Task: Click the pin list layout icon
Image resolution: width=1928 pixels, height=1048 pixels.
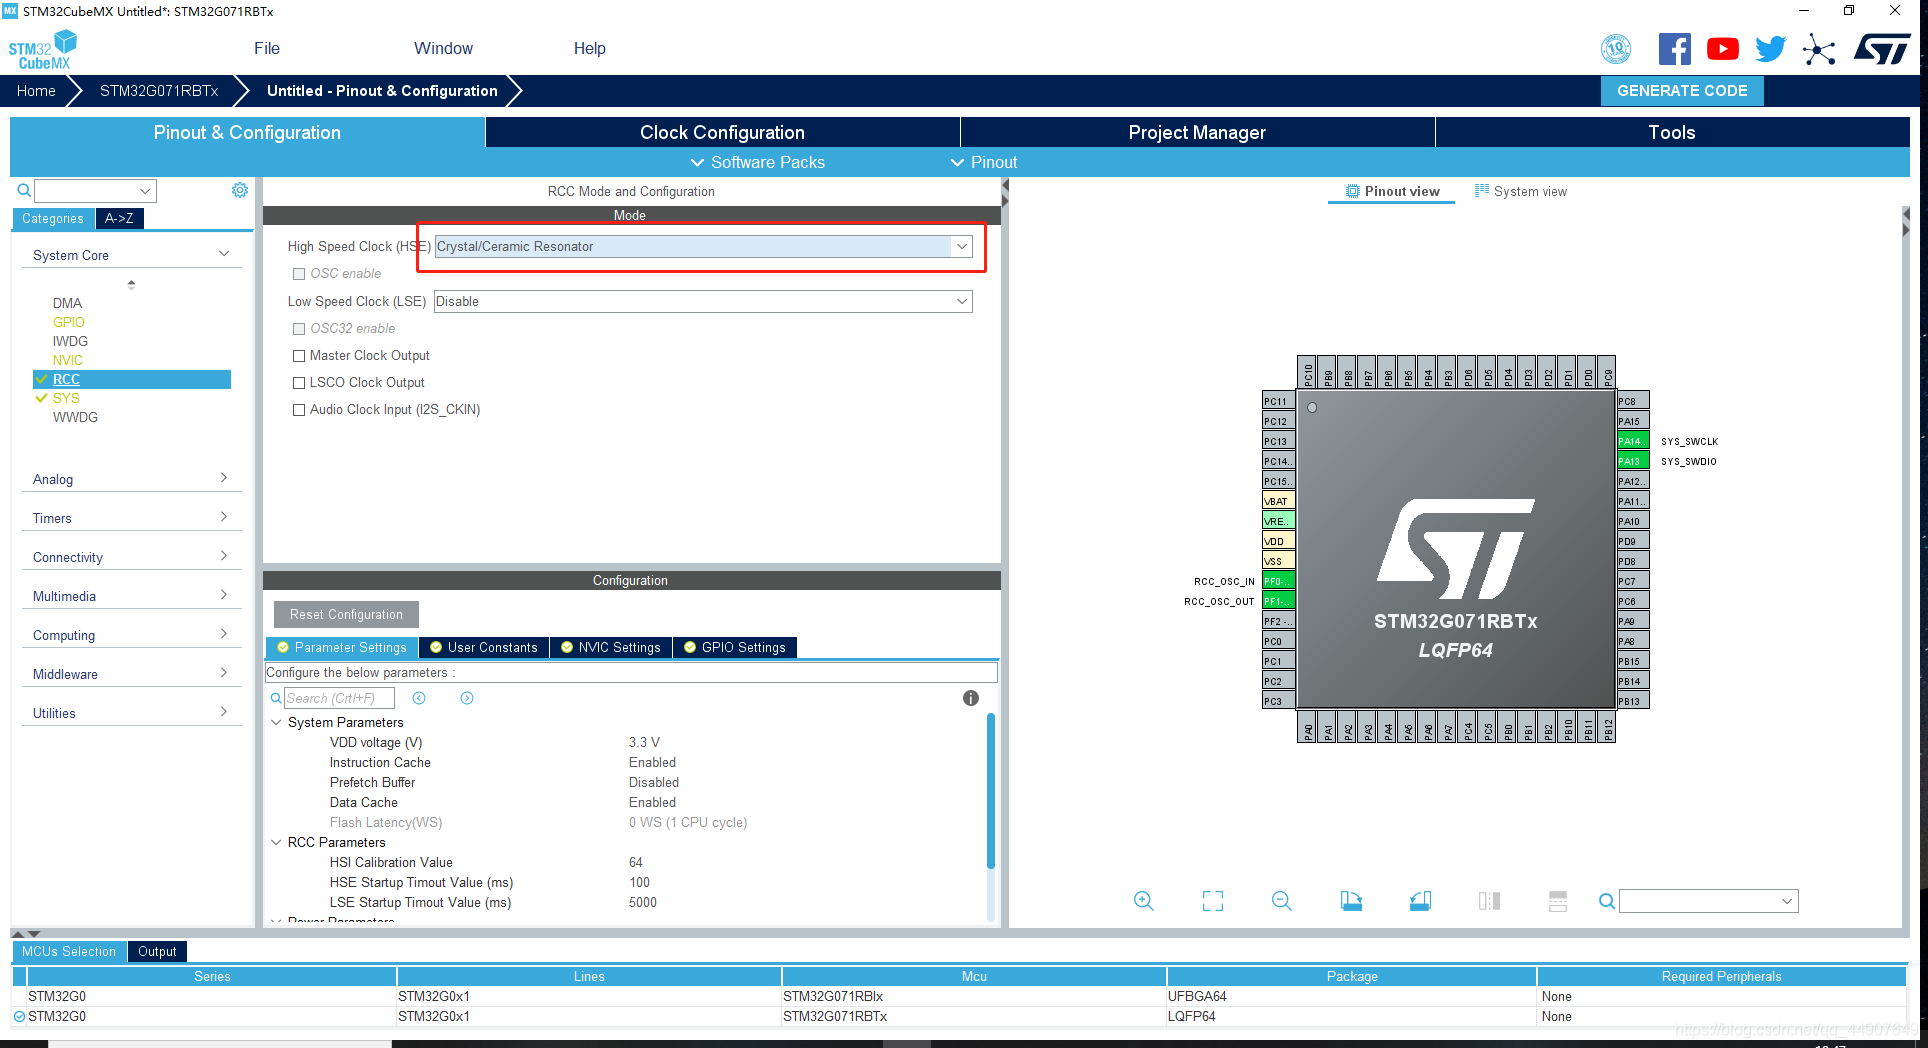Action: [x=1558, y=901]
